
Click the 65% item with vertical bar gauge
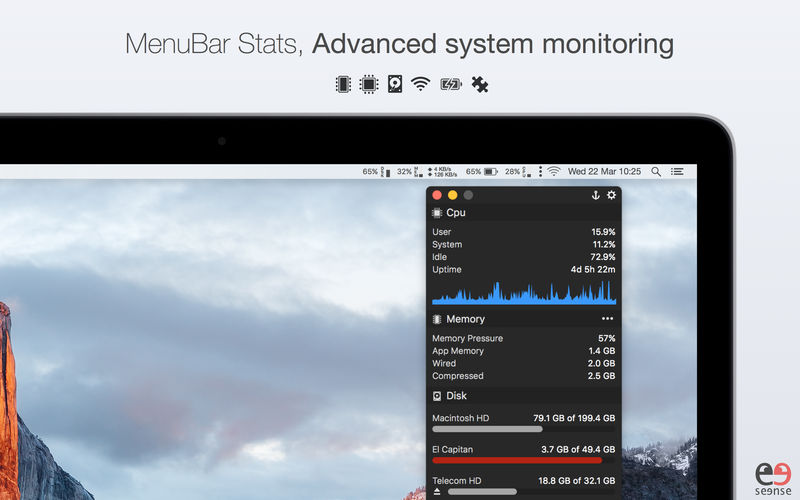click(377, 171)
